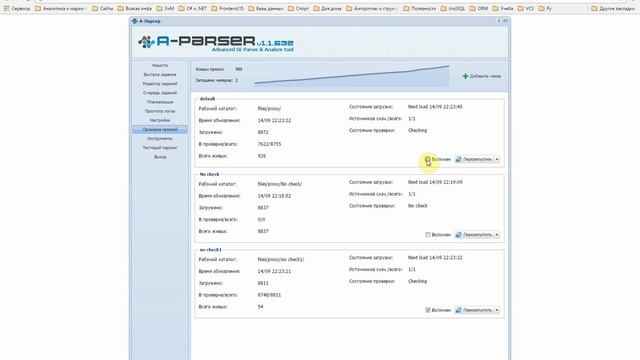Screen dimensions: 640x360
Task: Enable Включен checkbox for No check checker
Action: (428, 235)
